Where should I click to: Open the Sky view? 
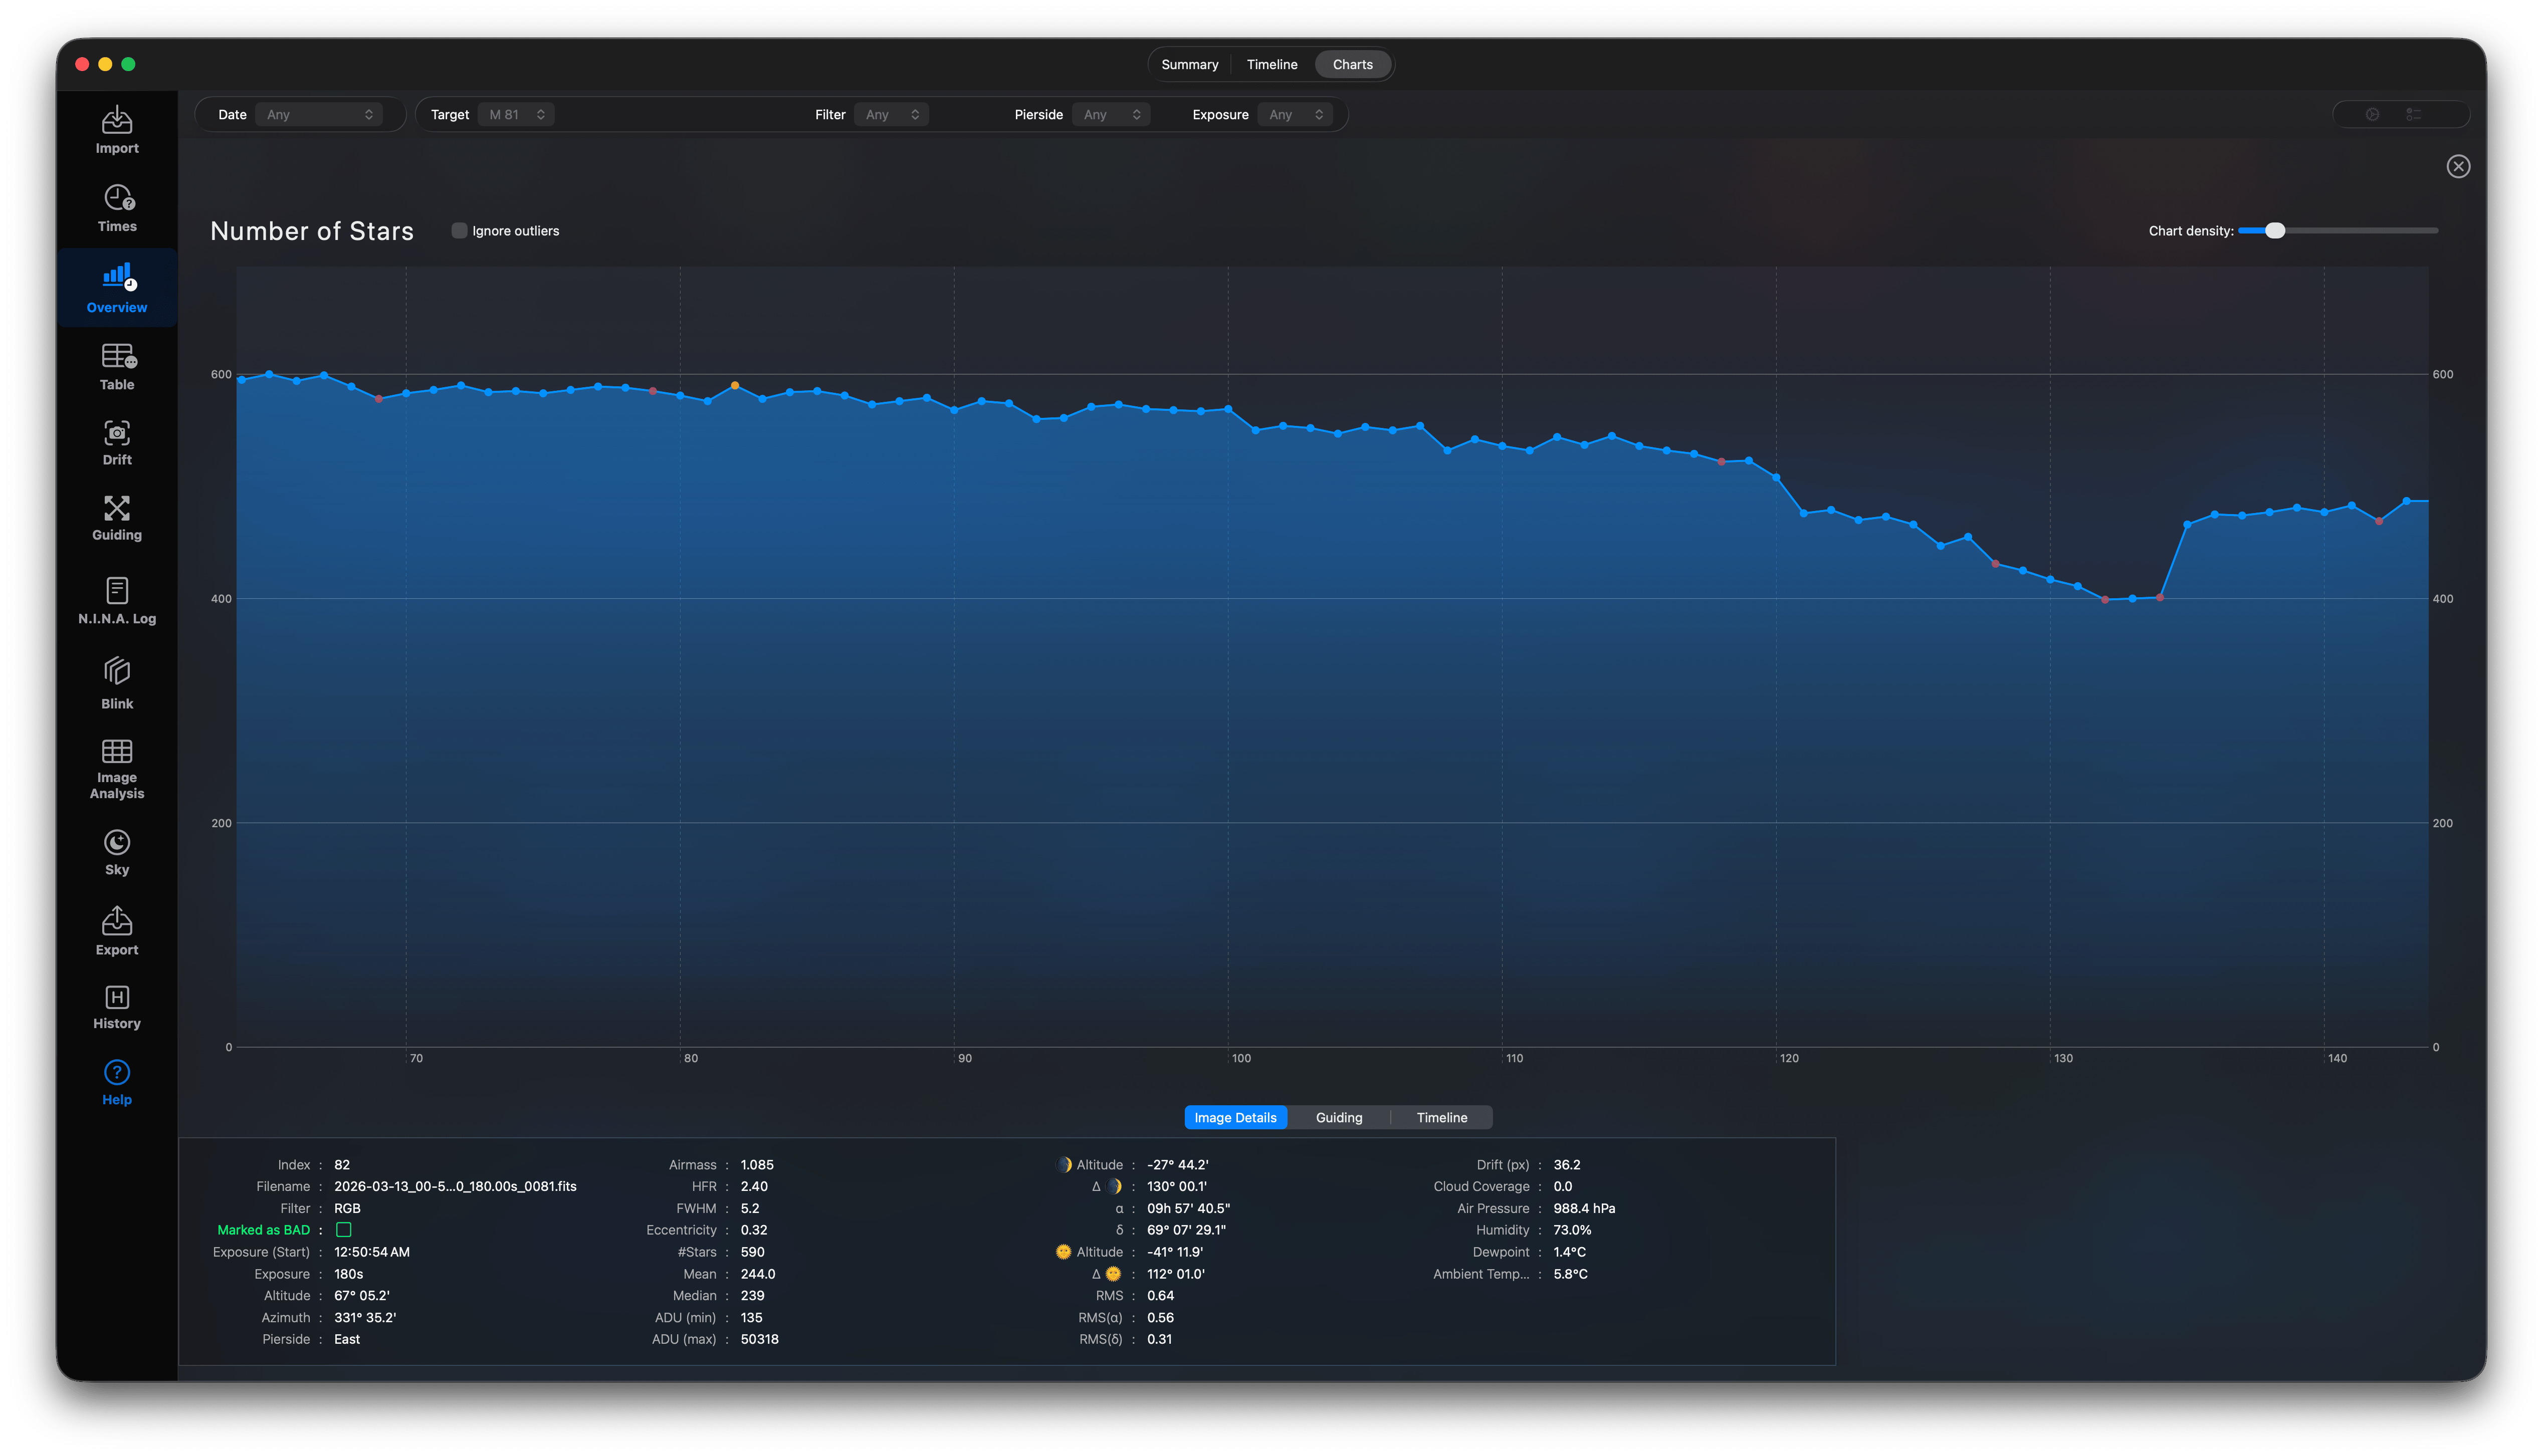pos(117,853)
